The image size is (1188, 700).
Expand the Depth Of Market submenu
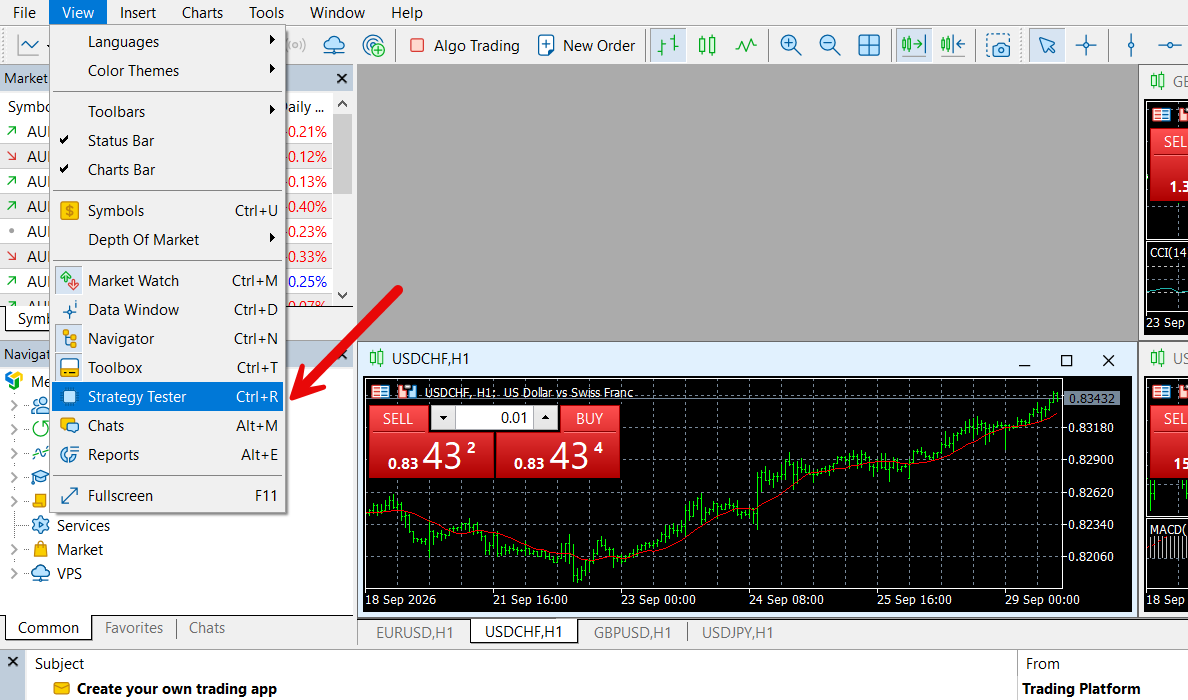coord(168,239)
